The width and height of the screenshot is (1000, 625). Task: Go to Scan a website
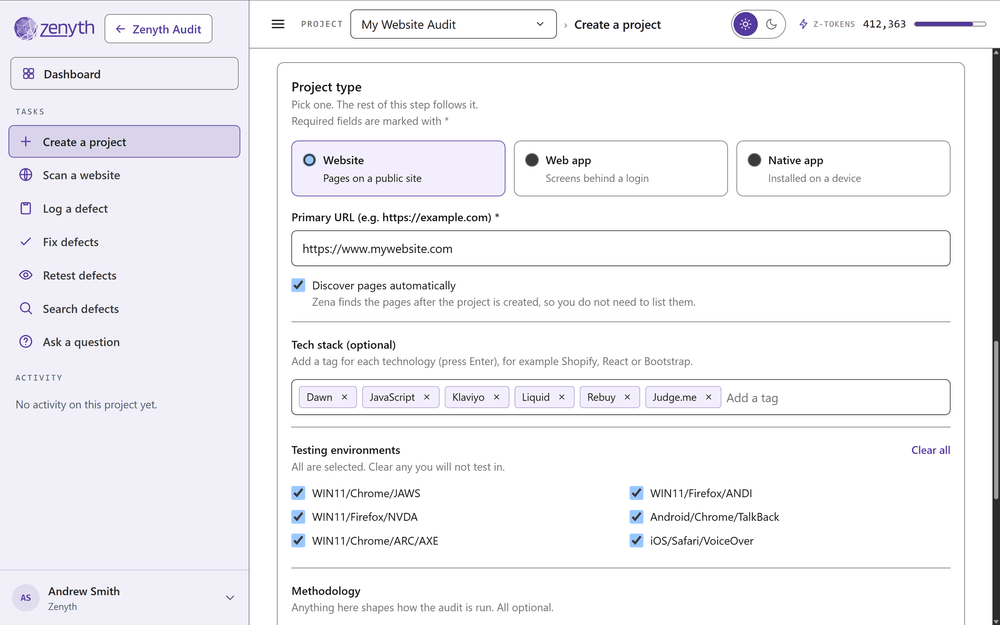pos(124,175)
